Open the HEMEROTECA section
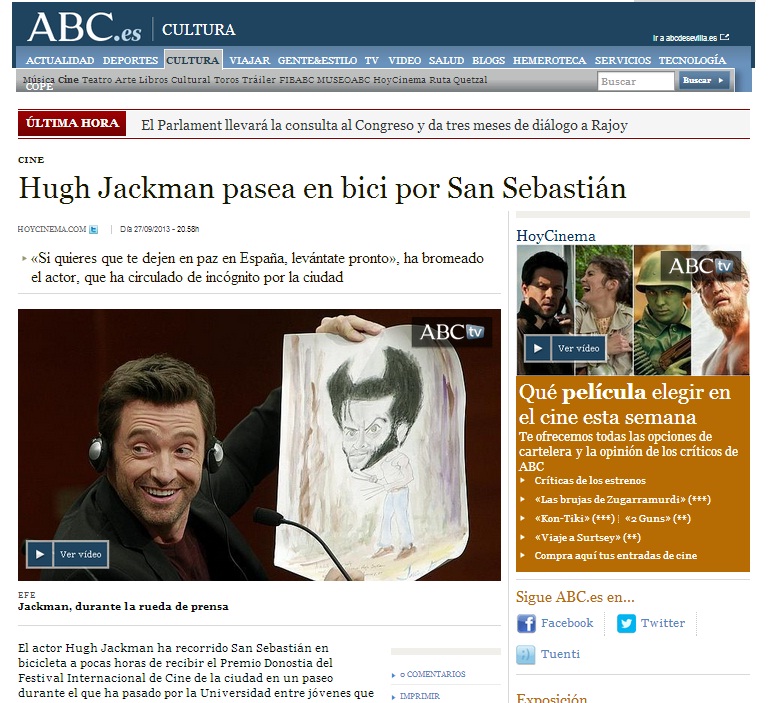 tap(549, 61)
